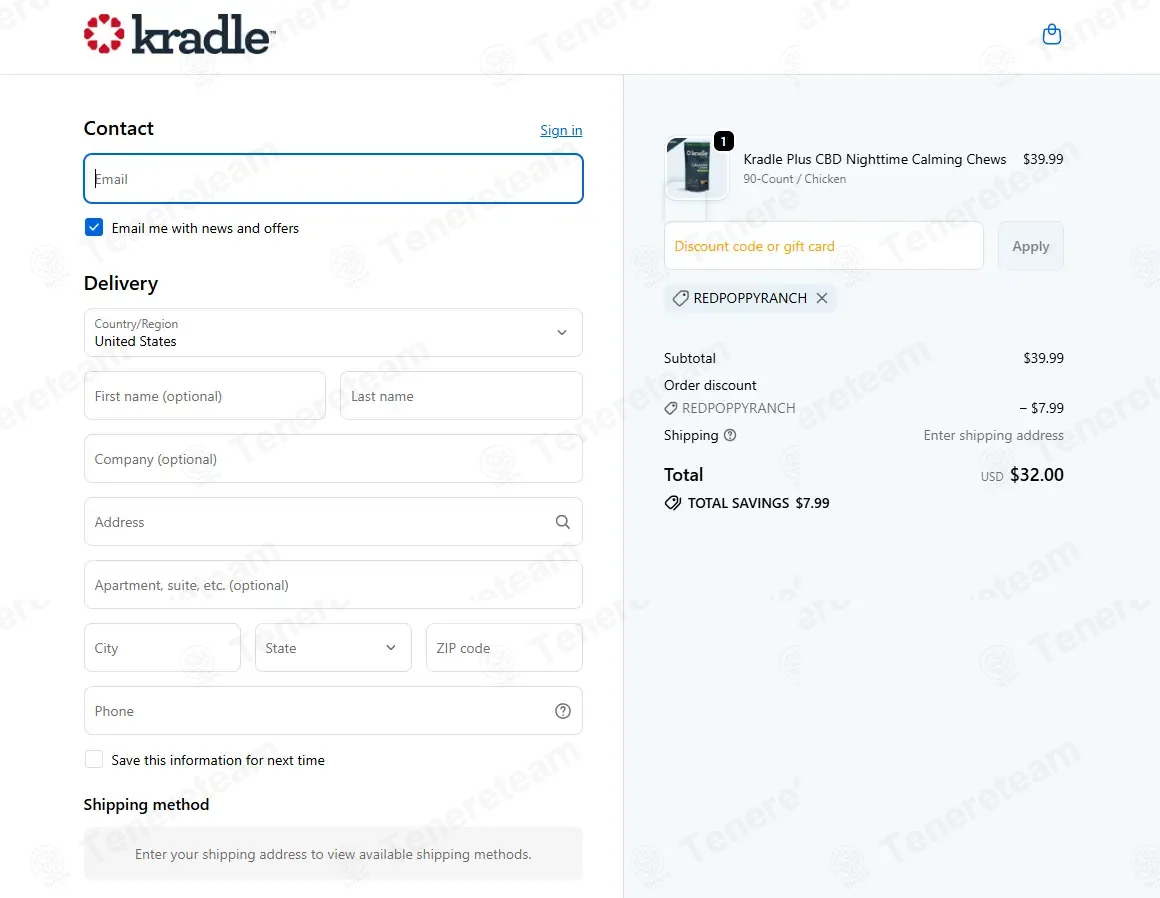Remove the REDPOPPYRANCH discount code
This screenshot has height=898, width=1160.
click(x=822, y=298)
